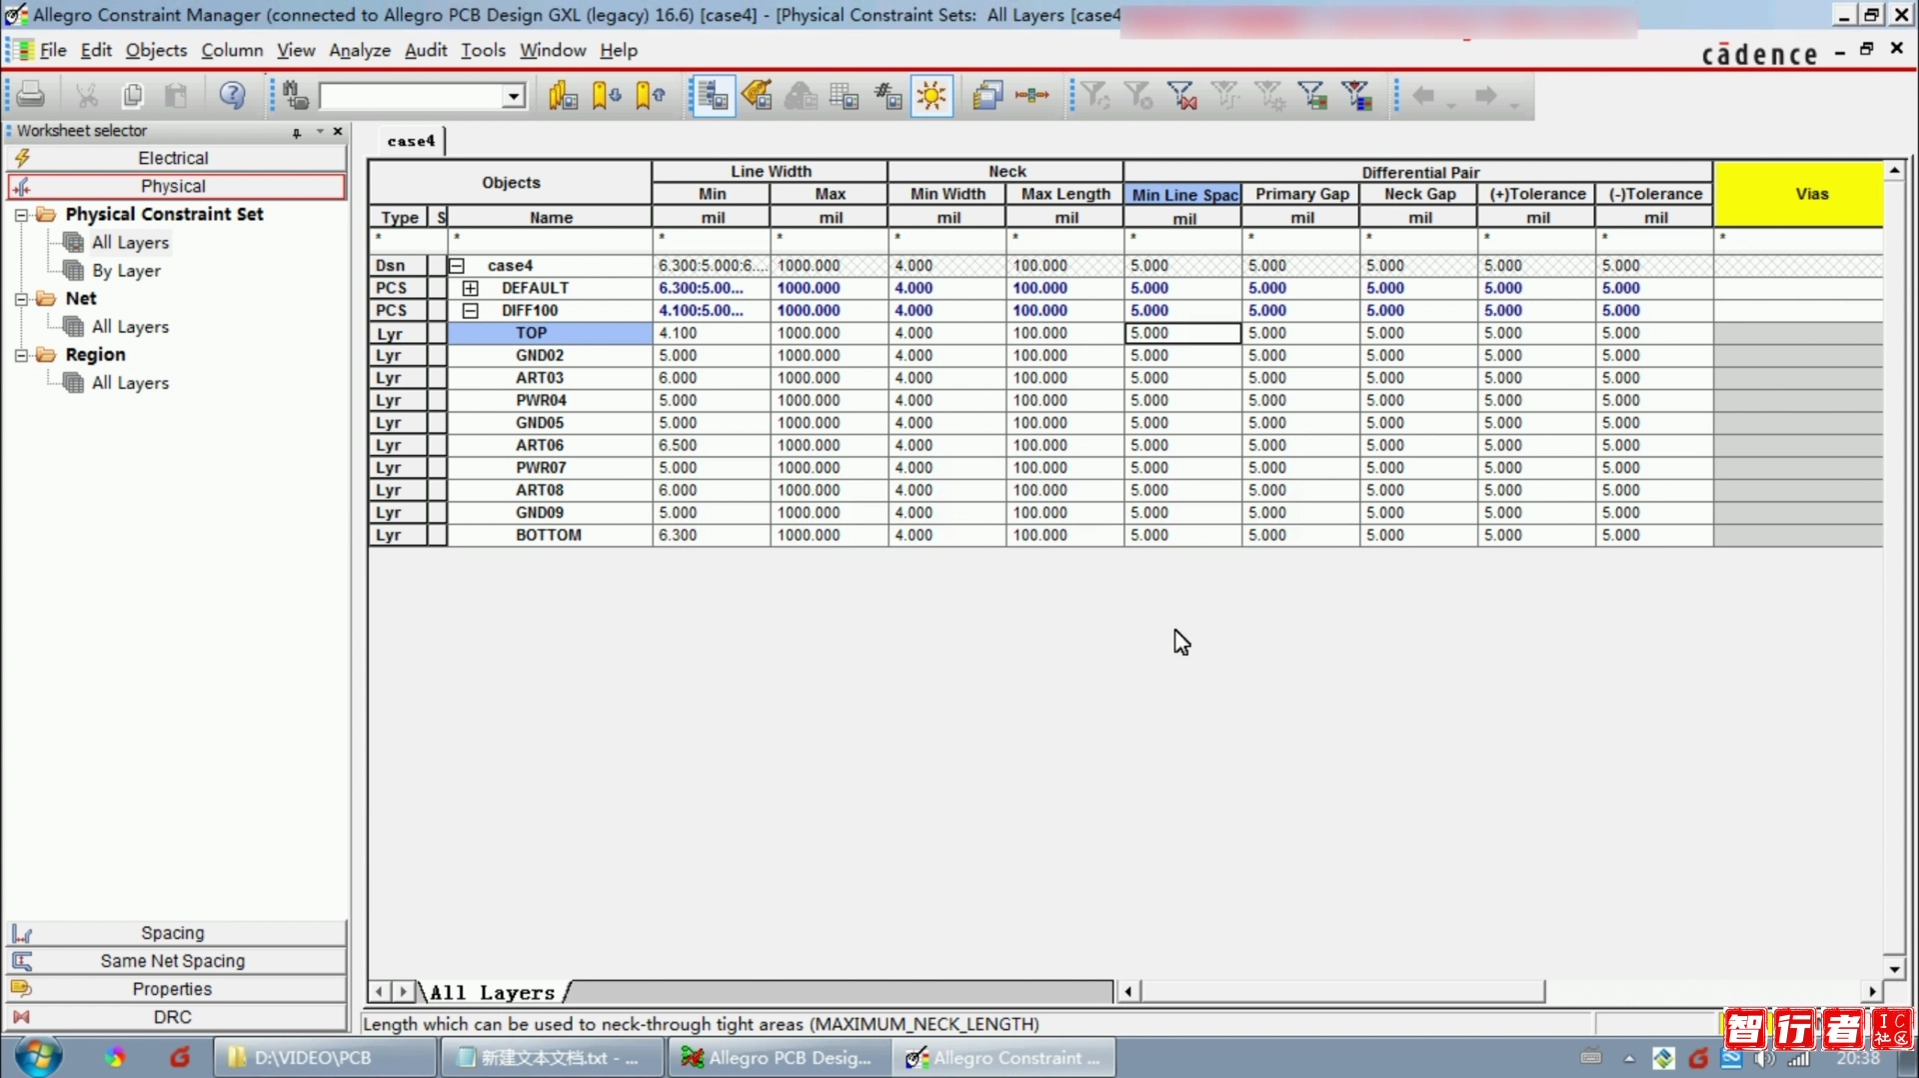Switch to the Same Net Spacing section
The height and width of the screenshot is (1078, 1919).
(175, 961)
